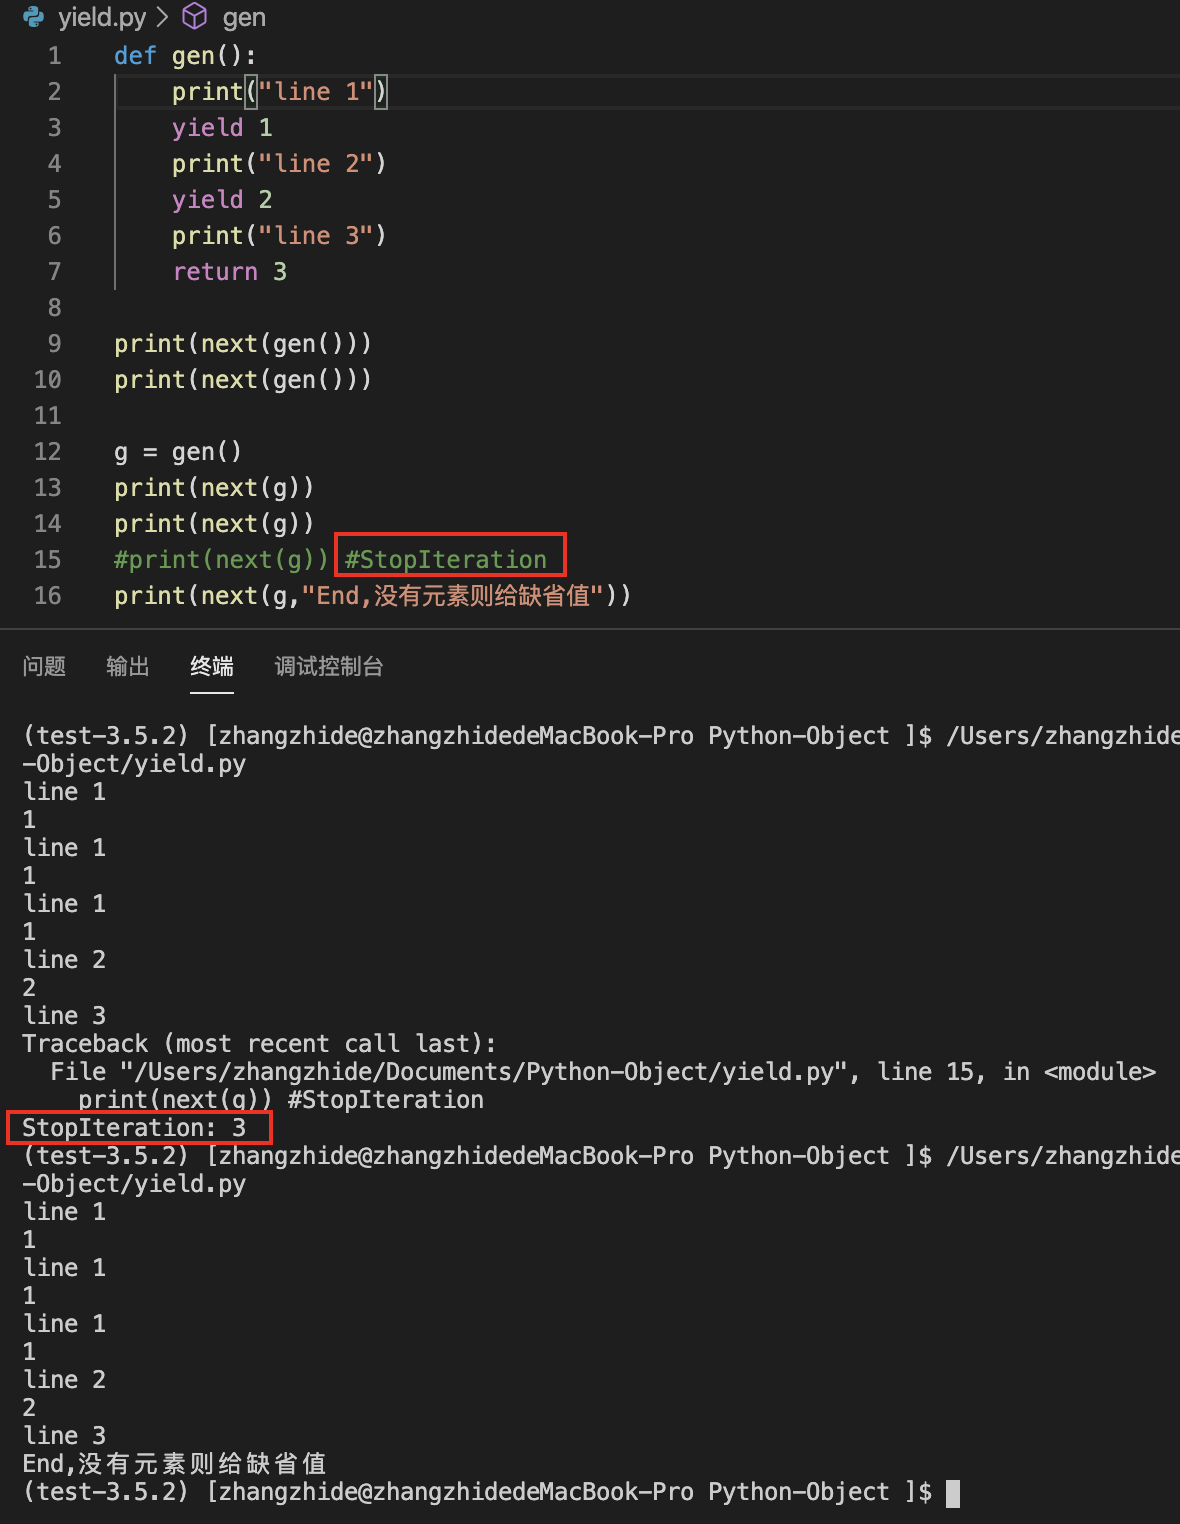Screen dimensions: 1180x1524
Task: Click 'print(next(g))' on line 13
Action: tap(214, 488)
